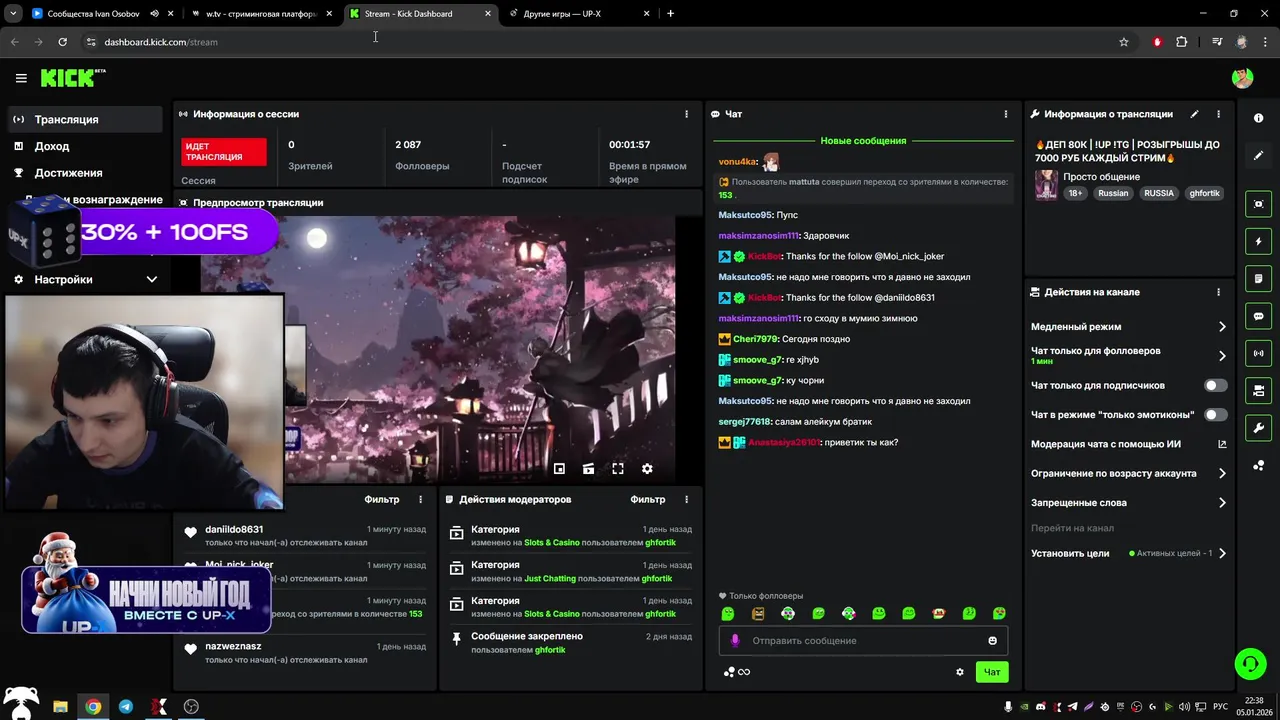The height and width of the screenshot is (720, 1280).
Task: Open File Explorer from the taskbar
Action: click(x=60, y=706)
